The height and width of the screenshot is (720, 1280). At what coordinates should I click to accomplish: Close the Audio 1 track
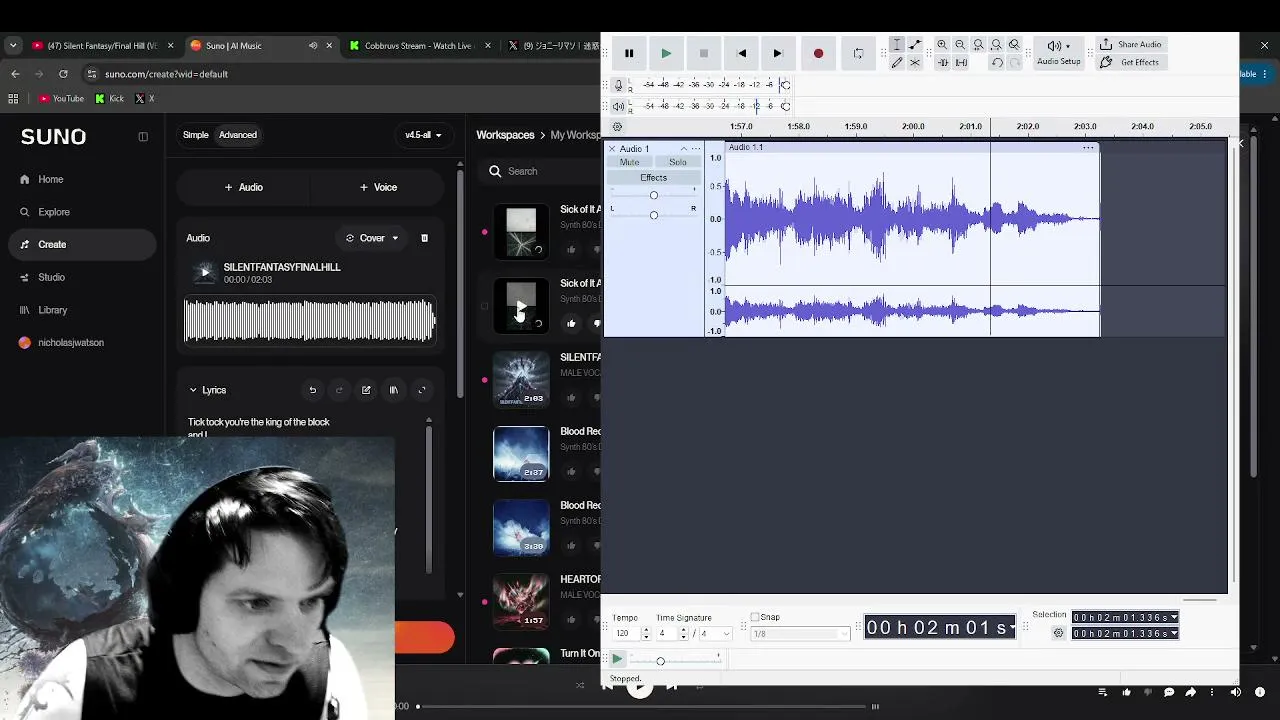612,149
